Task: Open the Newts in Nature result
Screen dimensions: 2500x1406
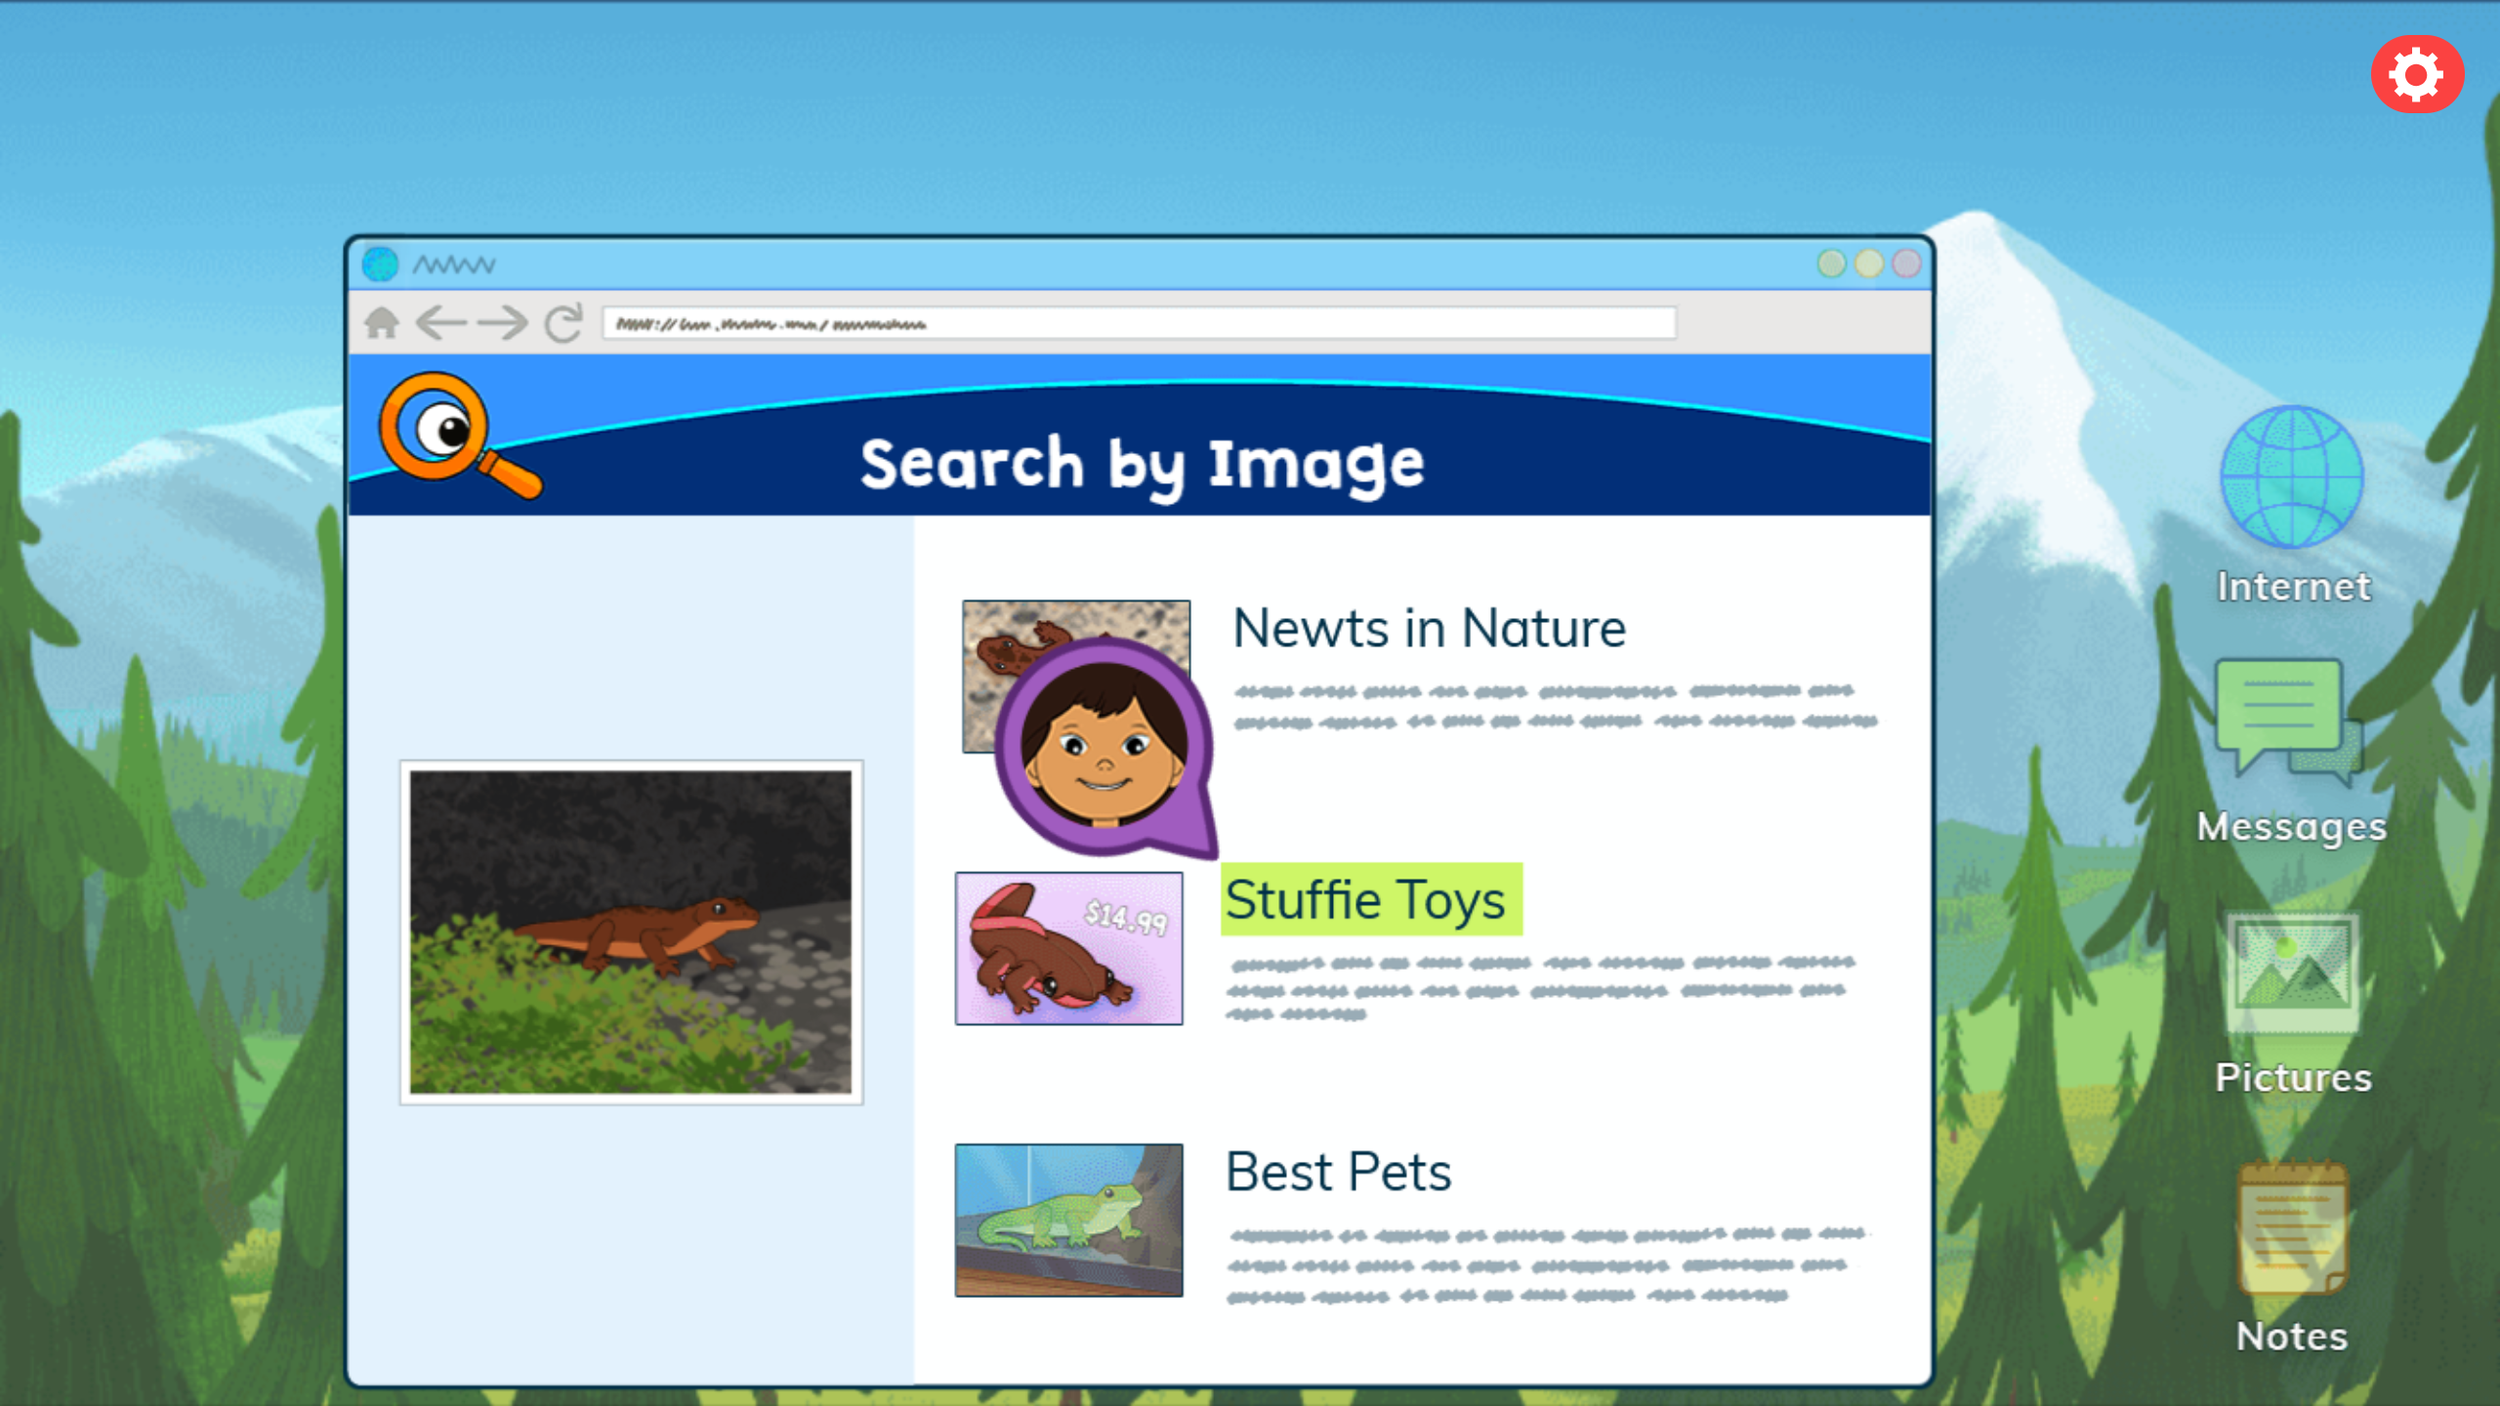Action: tap(1428, 629)
